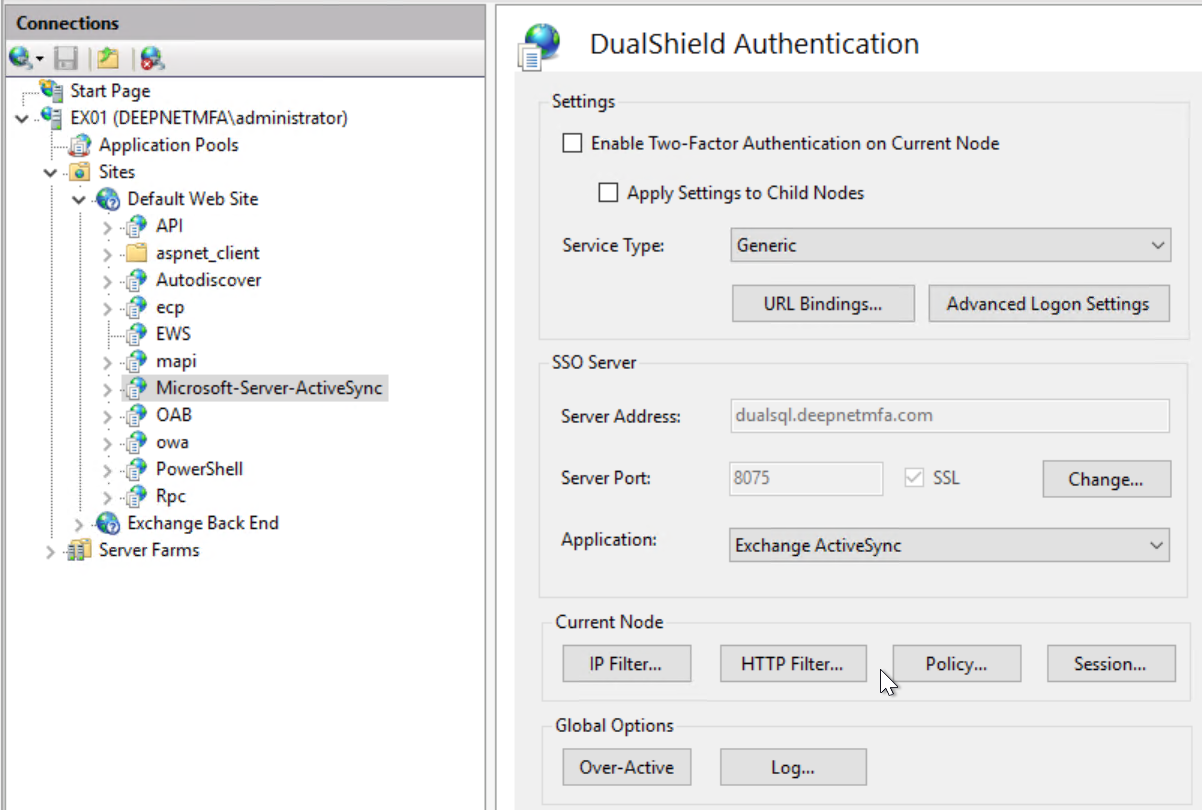Open the HTTP Filter settings
Image resolution: width=1202 pixels, height=810 pixels.
pos(792,664)
